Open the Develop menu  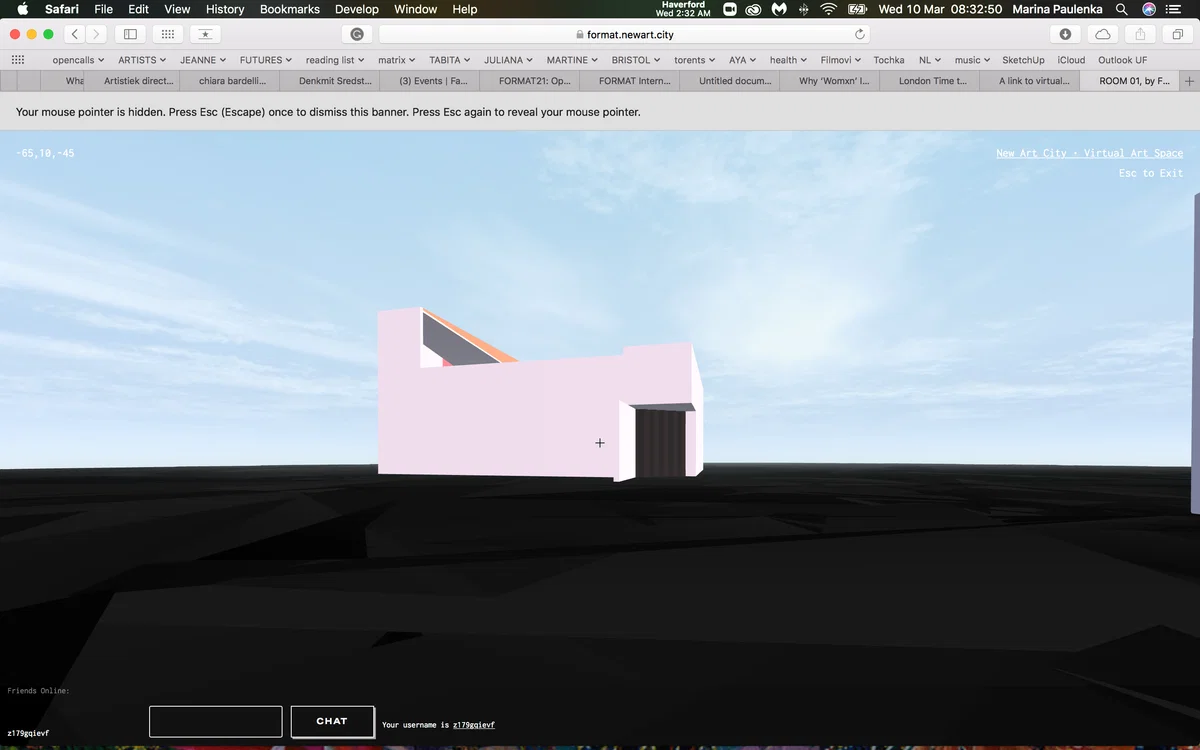coord(357,9)
